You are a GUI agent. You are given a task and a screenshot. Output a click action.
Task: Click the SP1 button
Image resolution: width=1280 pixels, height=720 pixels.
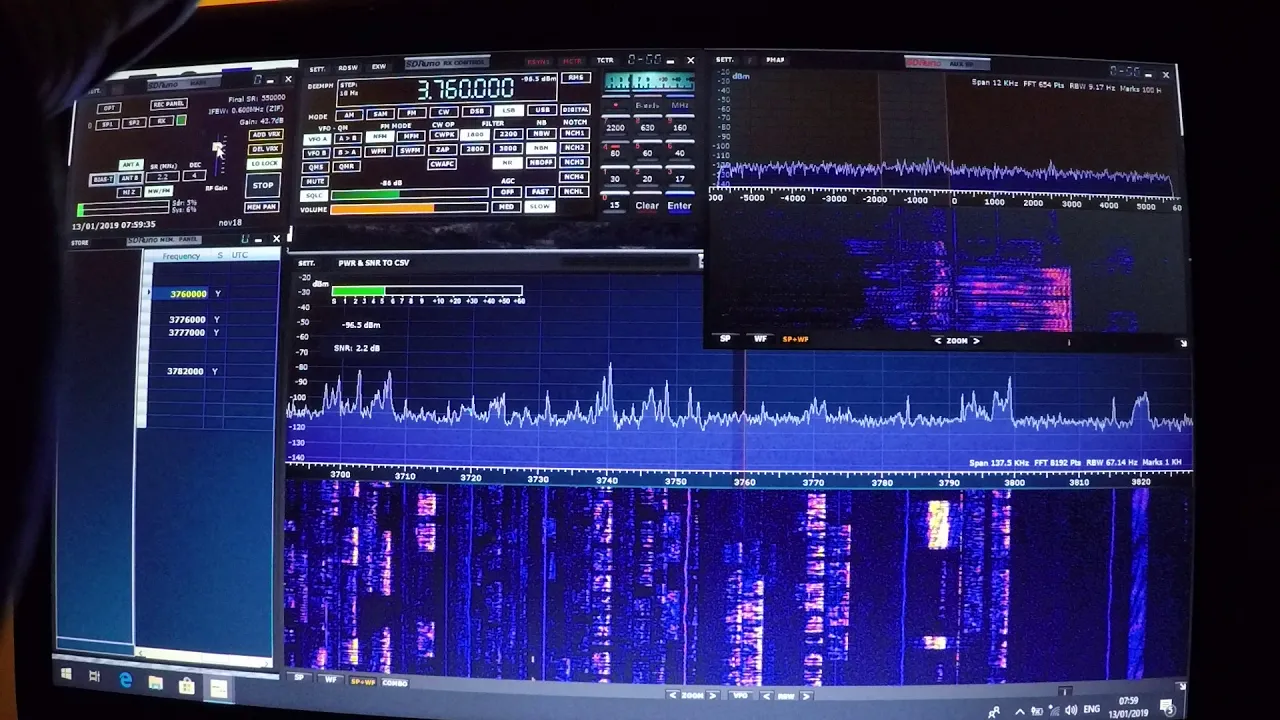(107, 124)
